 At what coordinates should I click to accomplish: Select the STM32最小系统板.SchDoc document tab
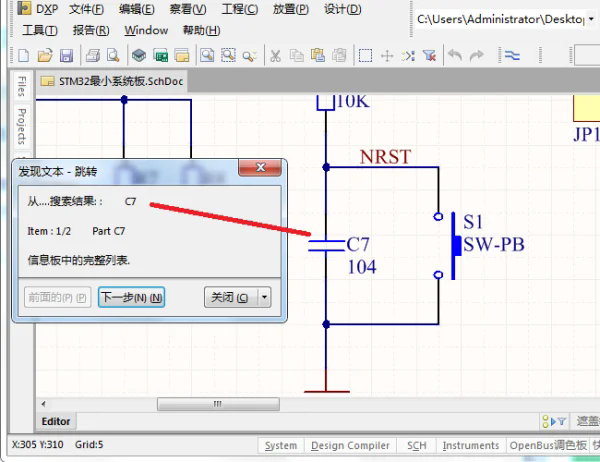[112, 81]
